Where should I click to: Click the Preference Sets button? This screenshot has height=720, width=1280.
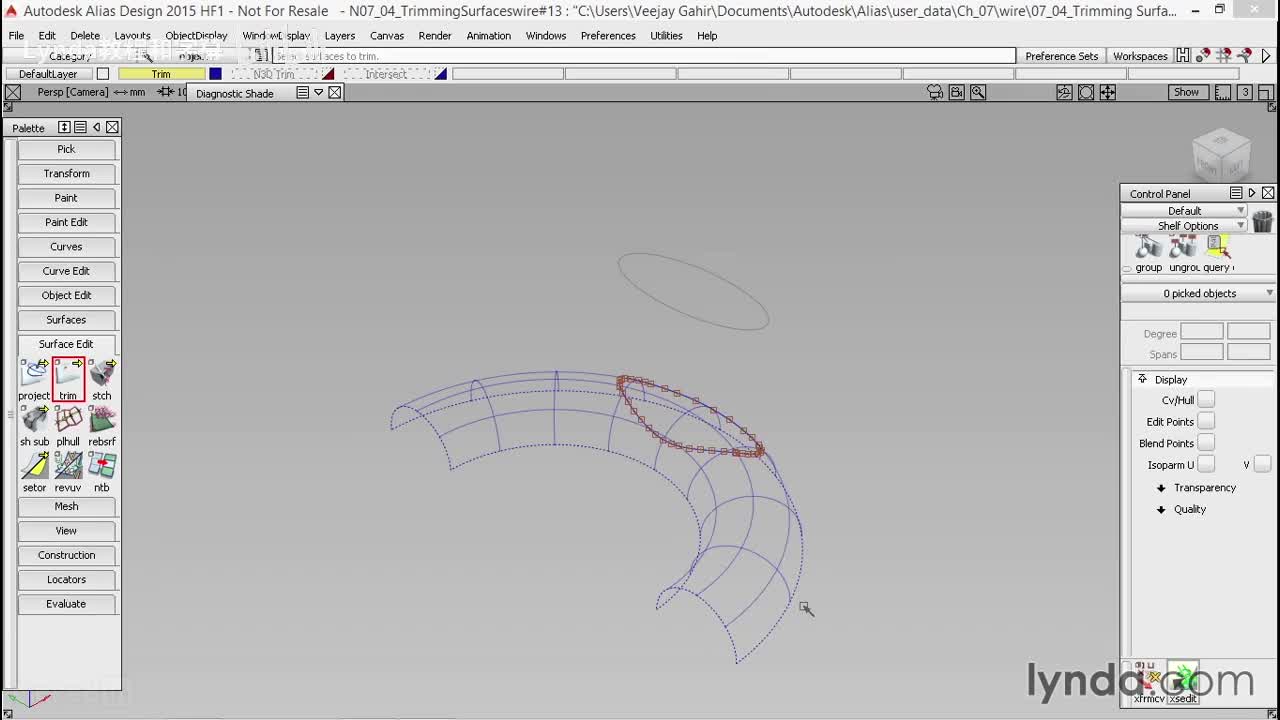point(1061,56)
